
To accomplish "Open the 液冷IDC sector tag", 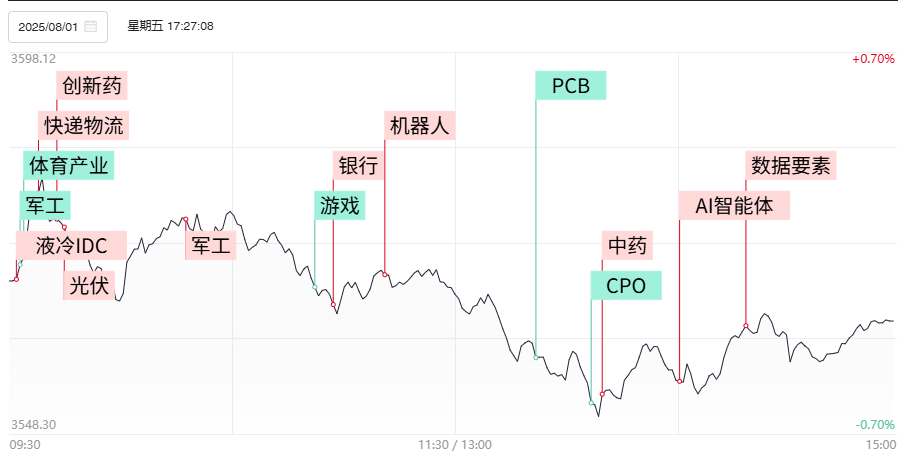I will point(71,245).
